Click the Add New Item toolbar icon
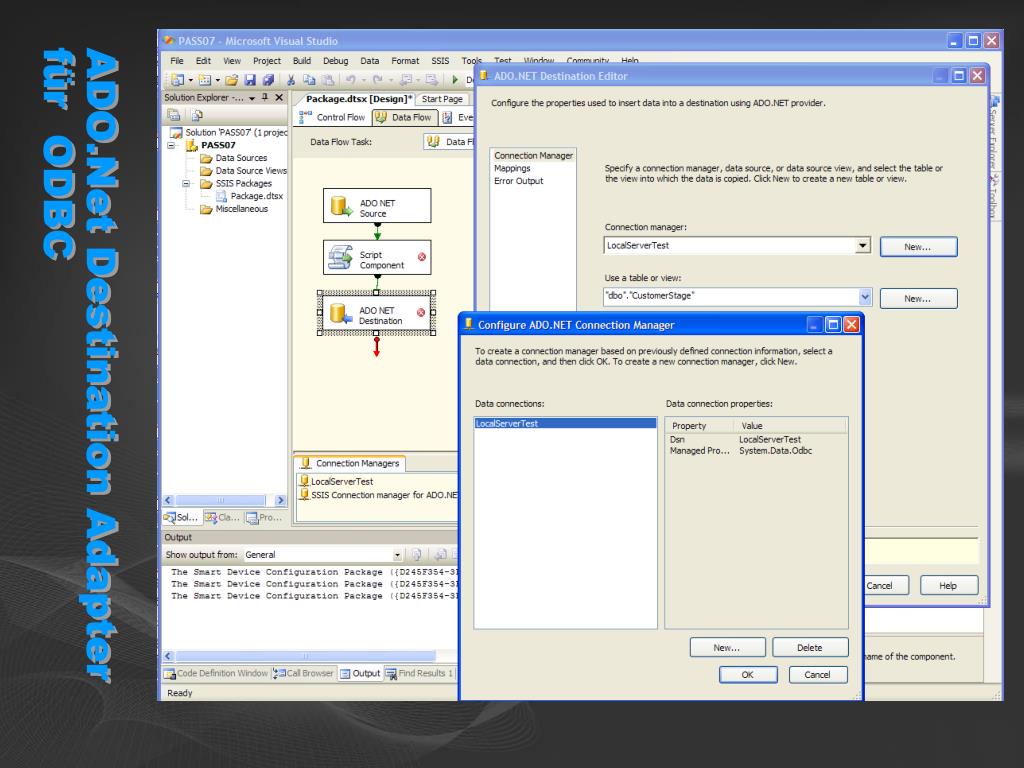This screenshot has height=768, width=1024. [x=204, y=80]
